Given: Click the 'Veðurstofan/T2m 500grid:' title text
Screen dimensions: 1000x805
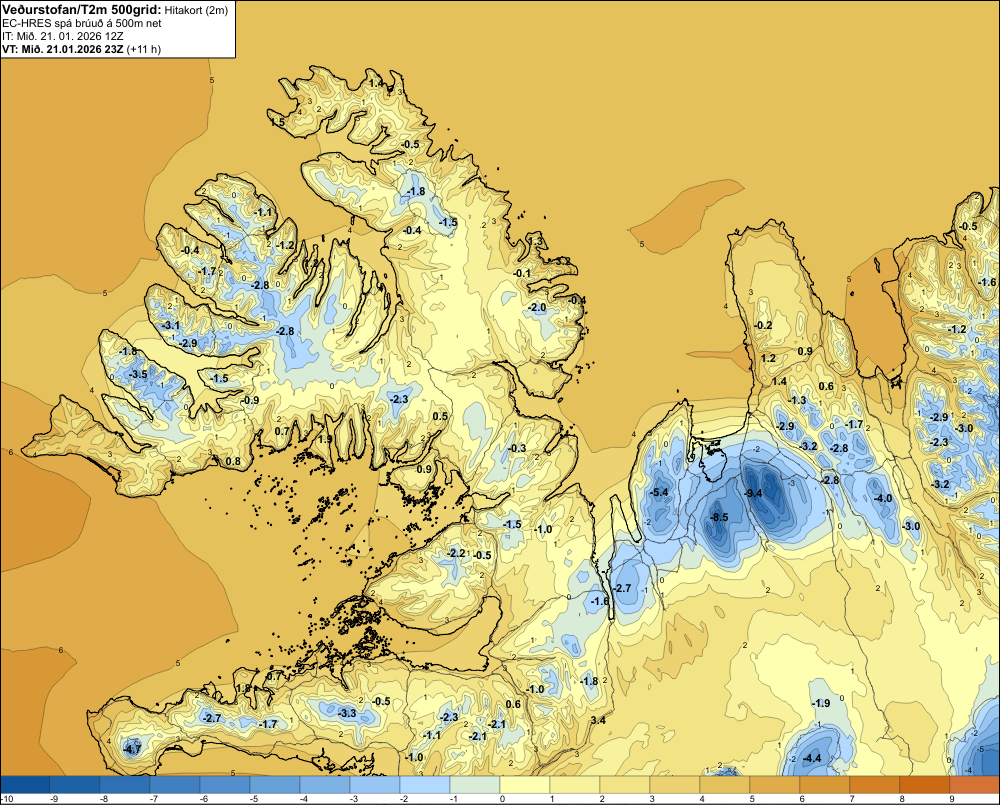Looking at the screenshot, I should click(82, 10).
